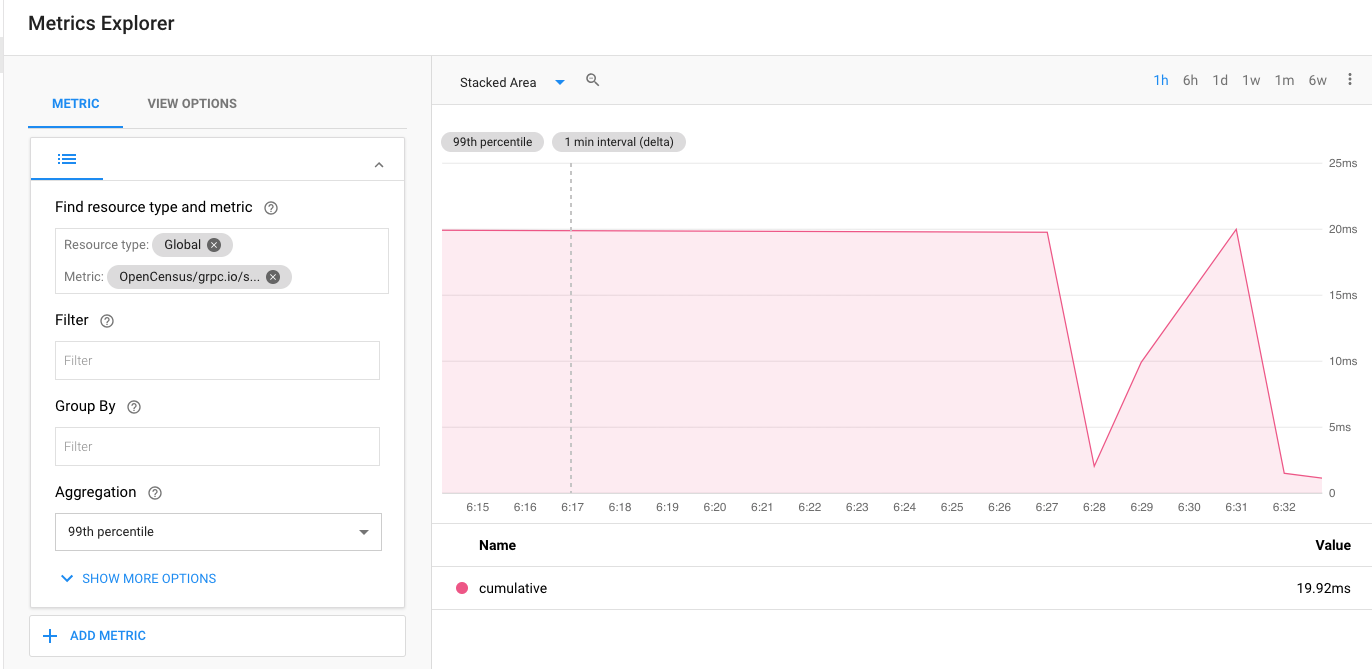Select the list view icon tab
Screen dimensions: 1372x669
(67, 159)
